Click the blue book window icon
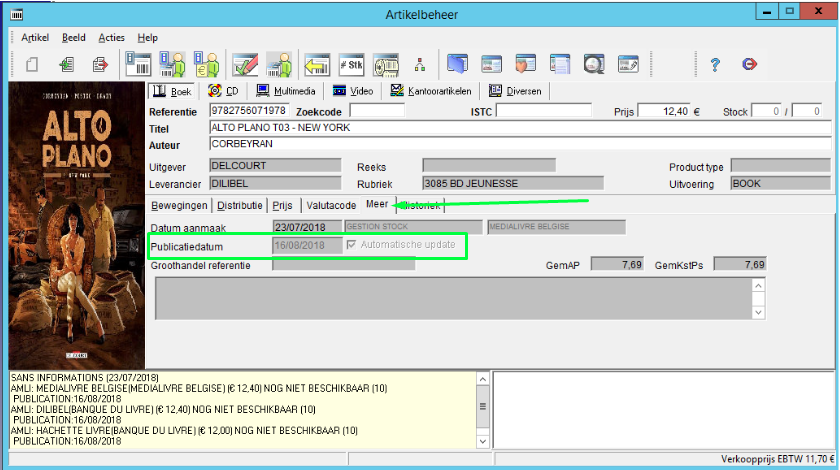Image resolution: width=840 pixels, height=470 pixels. [458, 64]
